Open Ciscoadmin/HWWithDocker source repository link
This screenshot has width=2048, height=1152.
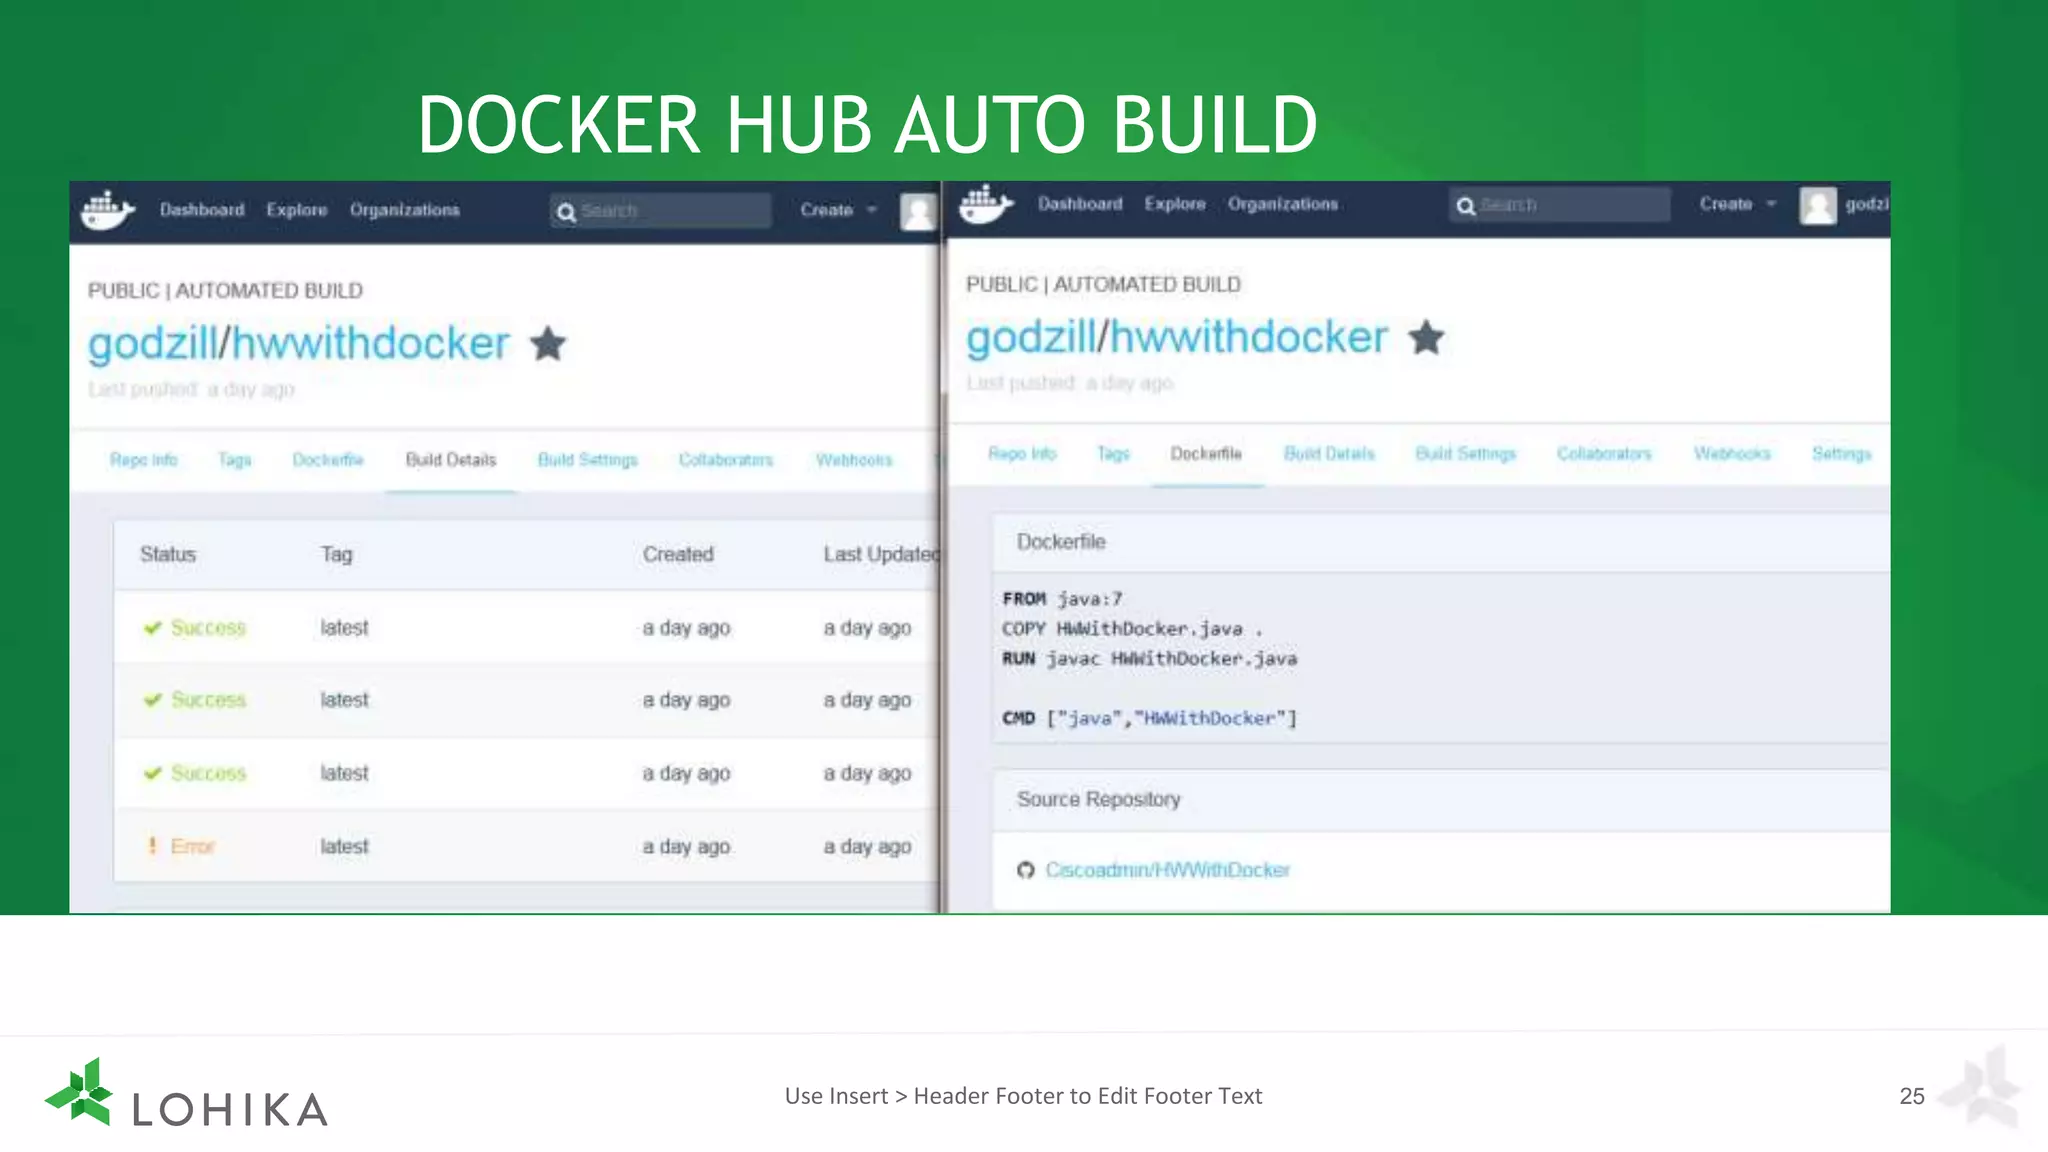pos(1168,870)
